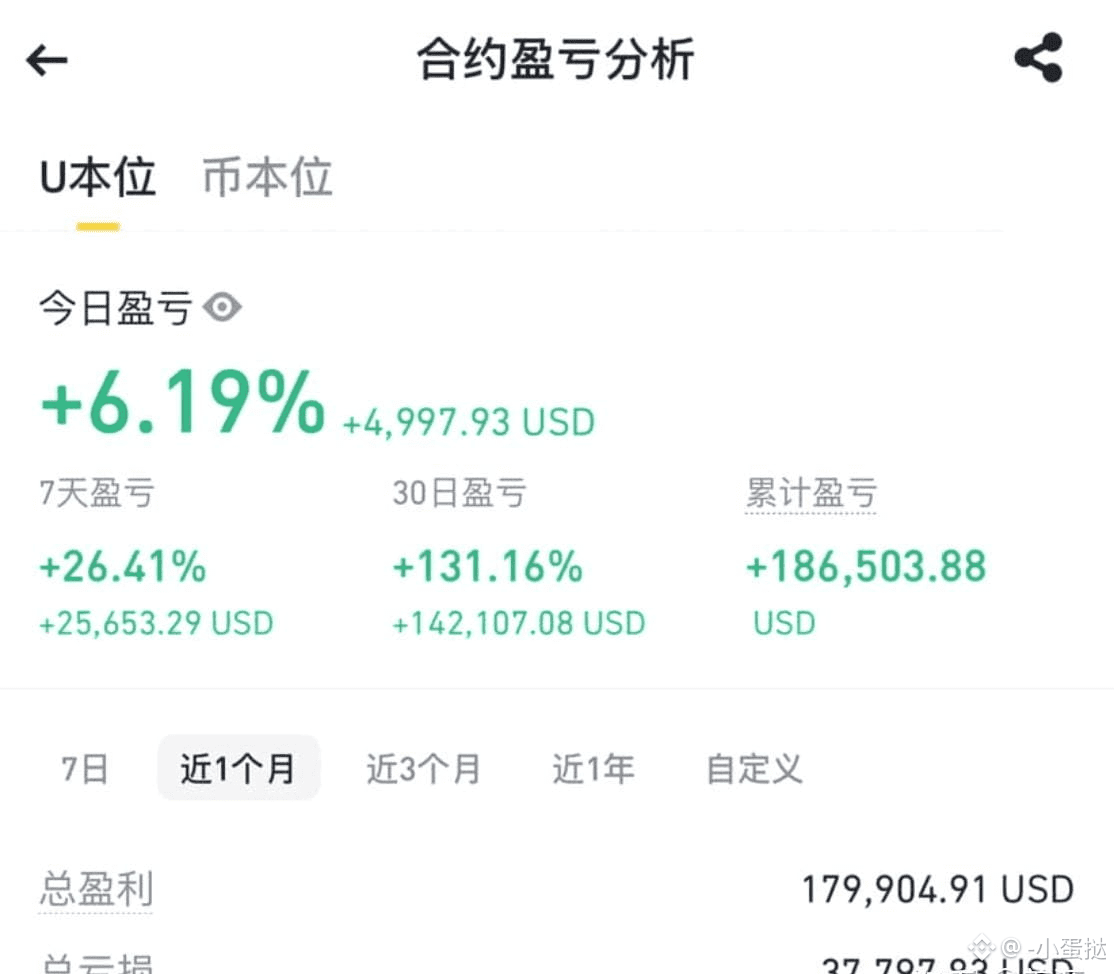Select the U本位 tab

(96, 177)
